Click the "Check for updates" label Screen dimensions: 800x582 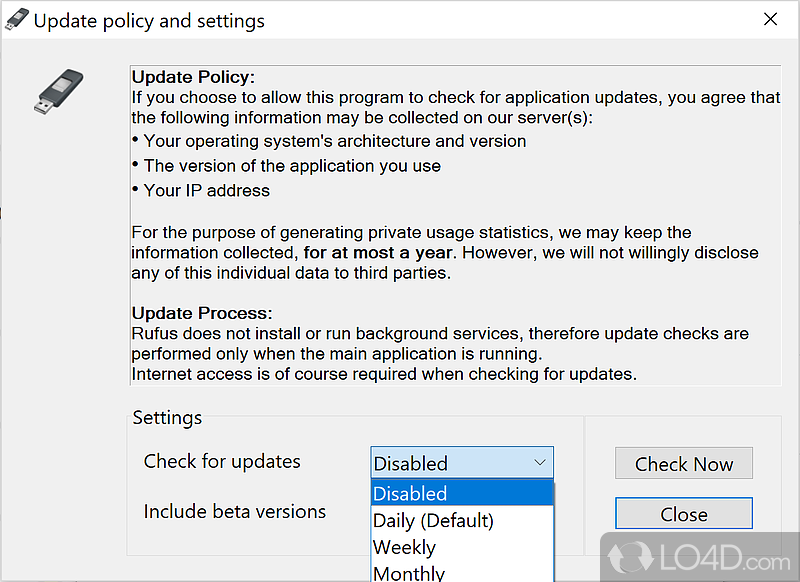click(222, 461)
